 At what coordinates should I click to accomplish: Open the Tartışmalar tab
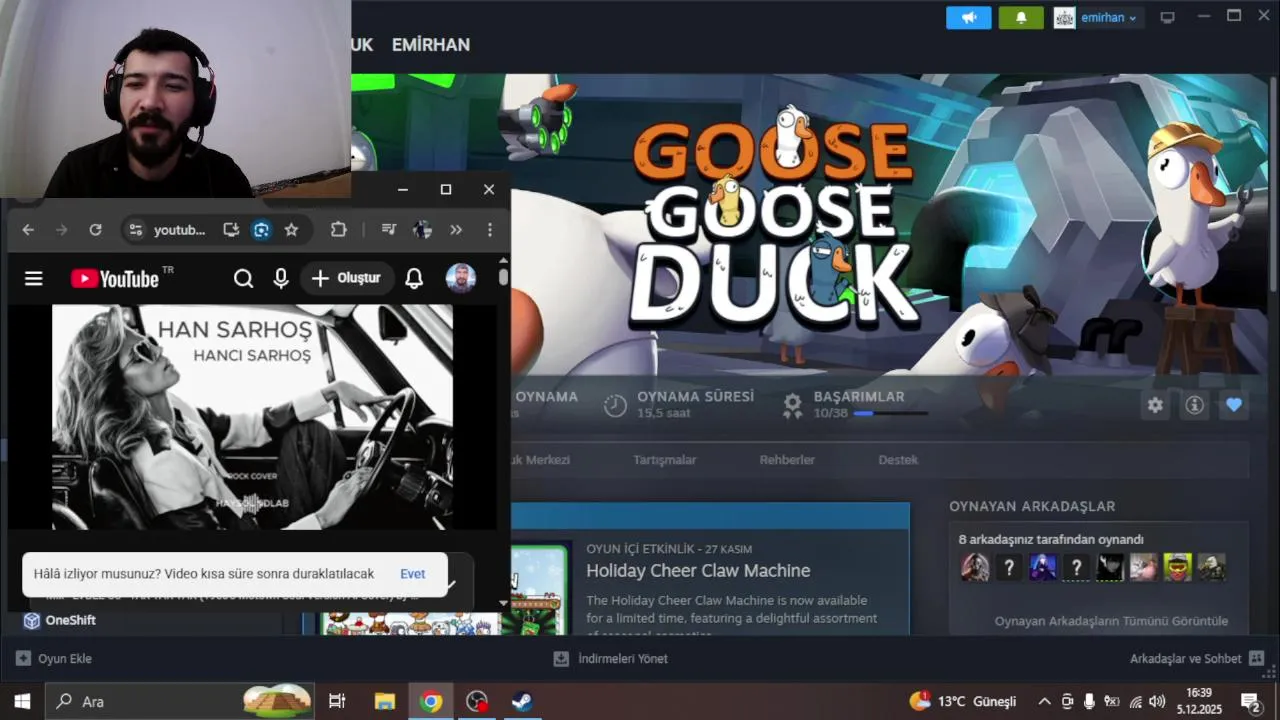point(664,460)
